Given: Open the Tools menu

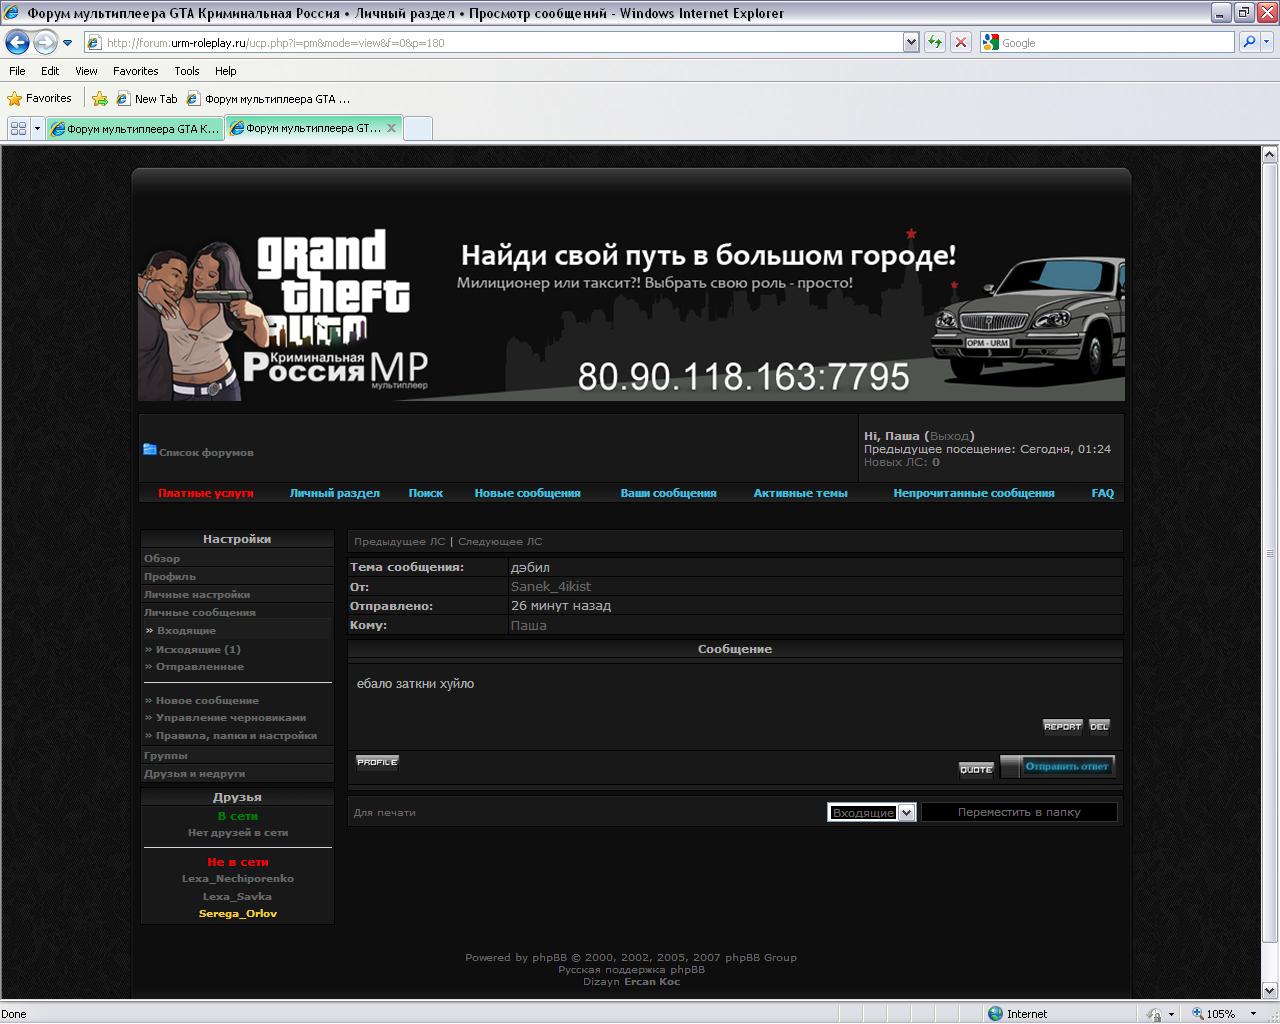Looking at the screenshot, I should point(186,71).
